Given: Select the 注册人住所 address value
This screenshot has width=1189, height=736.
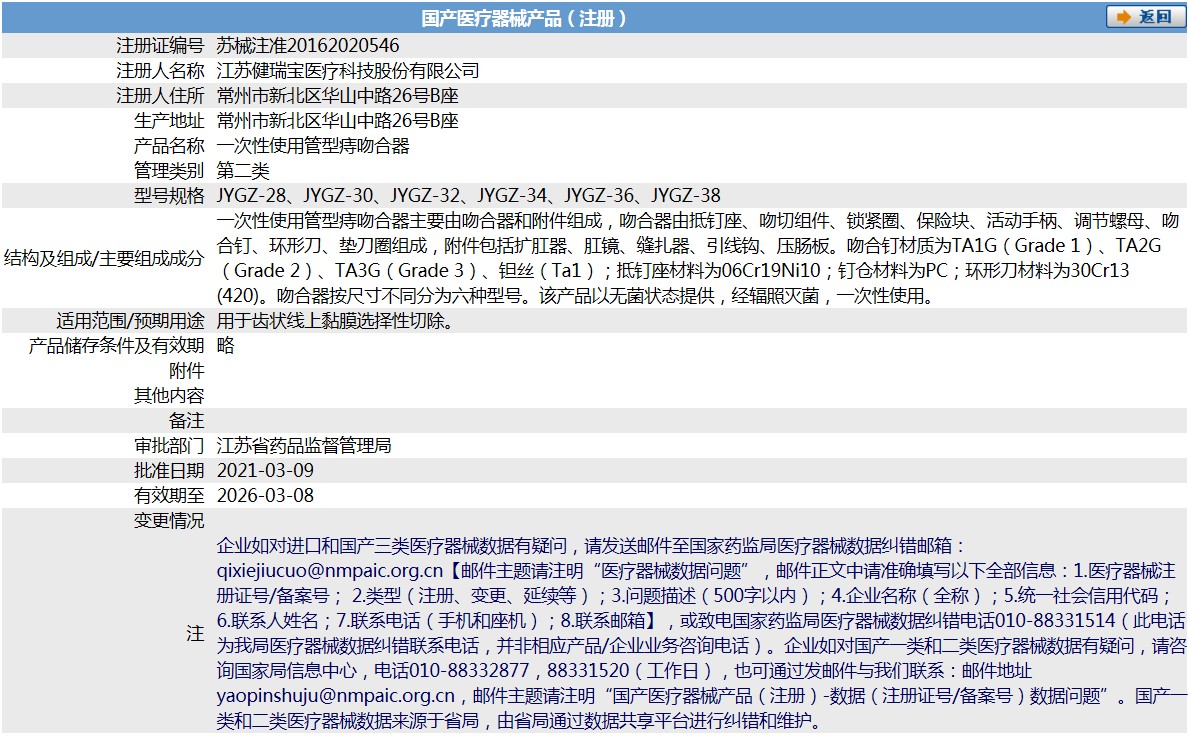Looking at the screenshot, I should click(x=337, y=96).
